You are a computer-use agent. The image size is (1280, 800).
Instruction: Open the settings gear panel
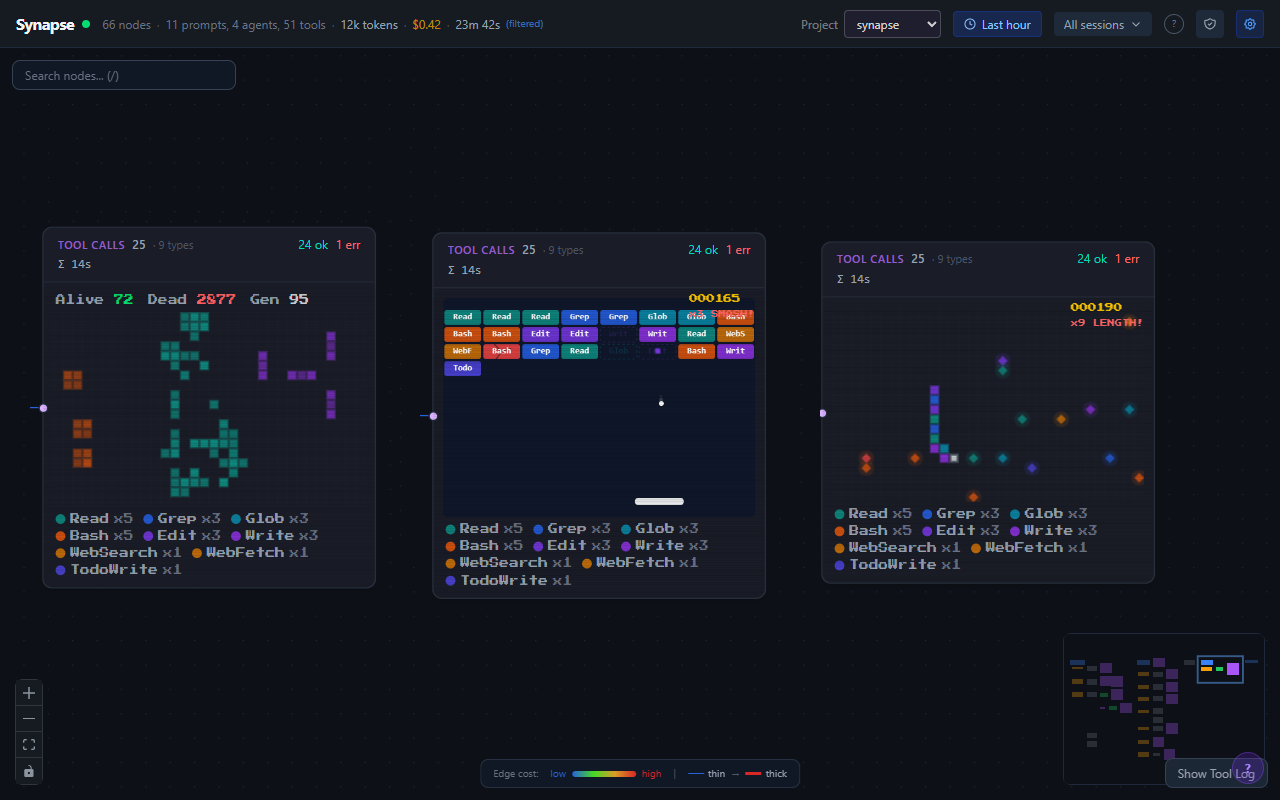(x=1249, y=23)
